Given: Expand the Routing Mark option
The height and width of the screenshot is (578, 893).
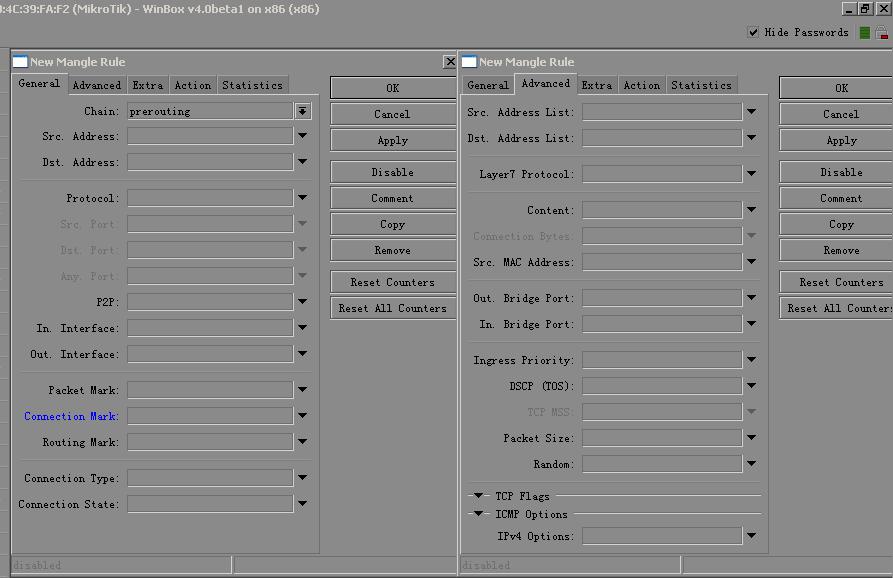Looking at the screenshot, I should pos(302,441).
